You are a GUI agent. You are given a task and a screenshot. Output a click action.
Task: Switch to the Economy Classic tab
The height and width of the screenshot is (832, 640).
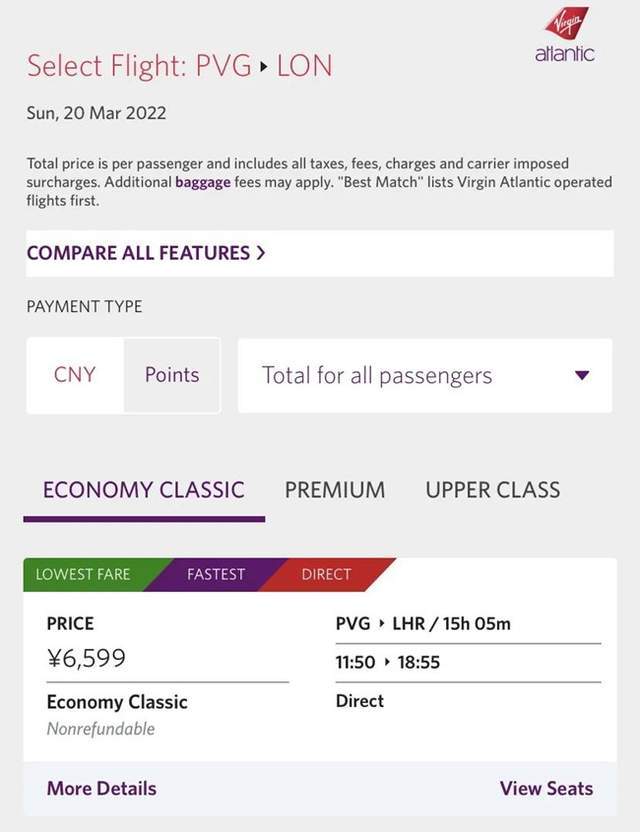click(x=144, y=490)
